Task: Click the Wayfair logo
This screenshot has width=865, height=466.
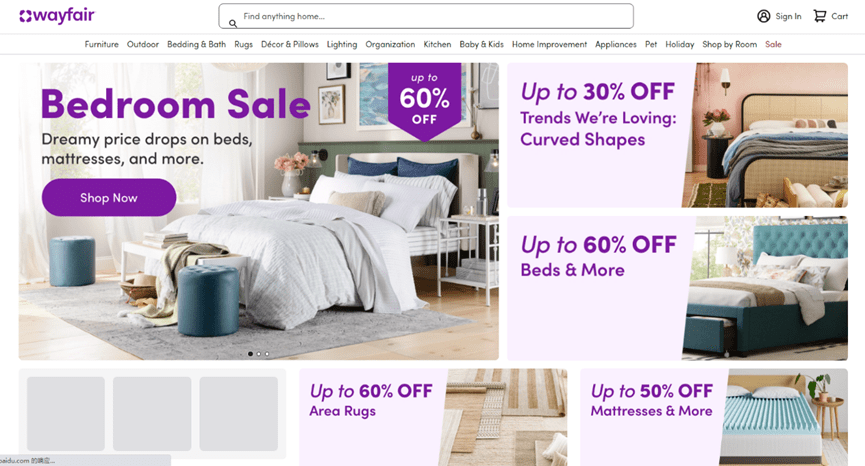Action: coord(57,15)
